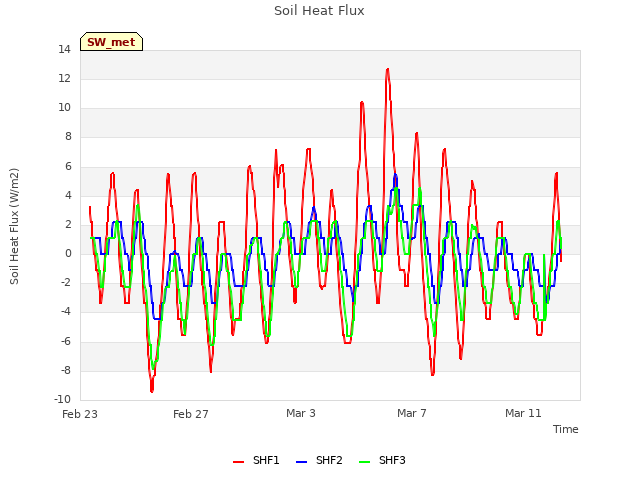This screenshot has height=480, width=640.
Task: Click the red SHF1 legend line swatch
Action: pyautogui.click(x=238, y=462)
